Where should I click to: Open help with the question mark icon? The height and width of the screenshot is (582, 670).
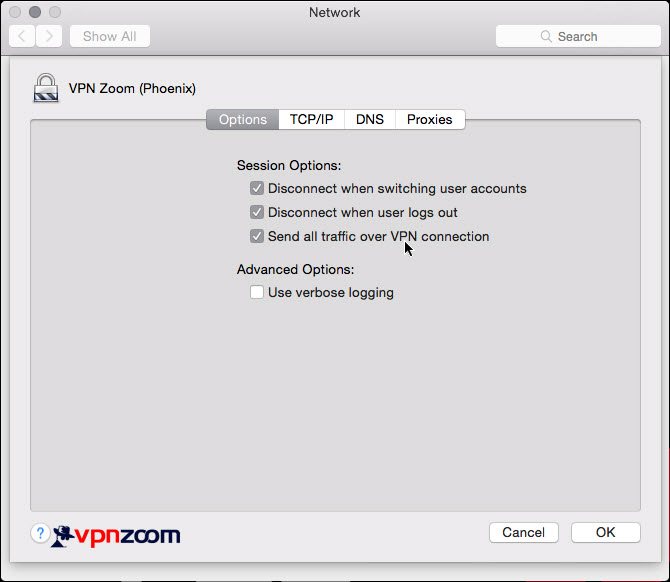pyautogui.click(x=40, y=533)
